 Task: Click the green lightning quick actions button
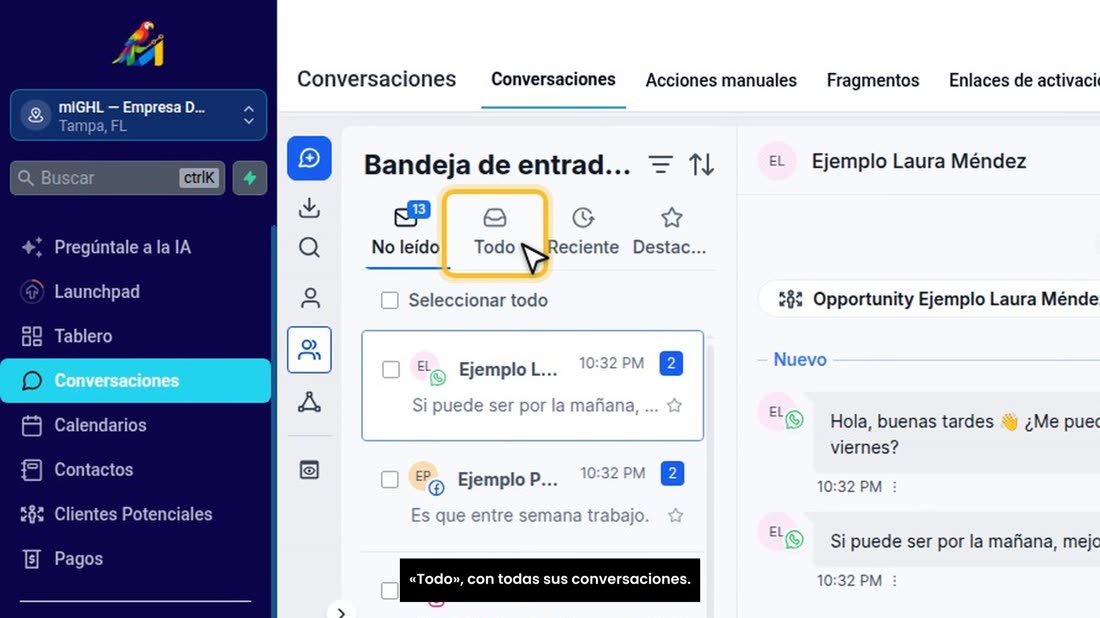coord(250,177)
